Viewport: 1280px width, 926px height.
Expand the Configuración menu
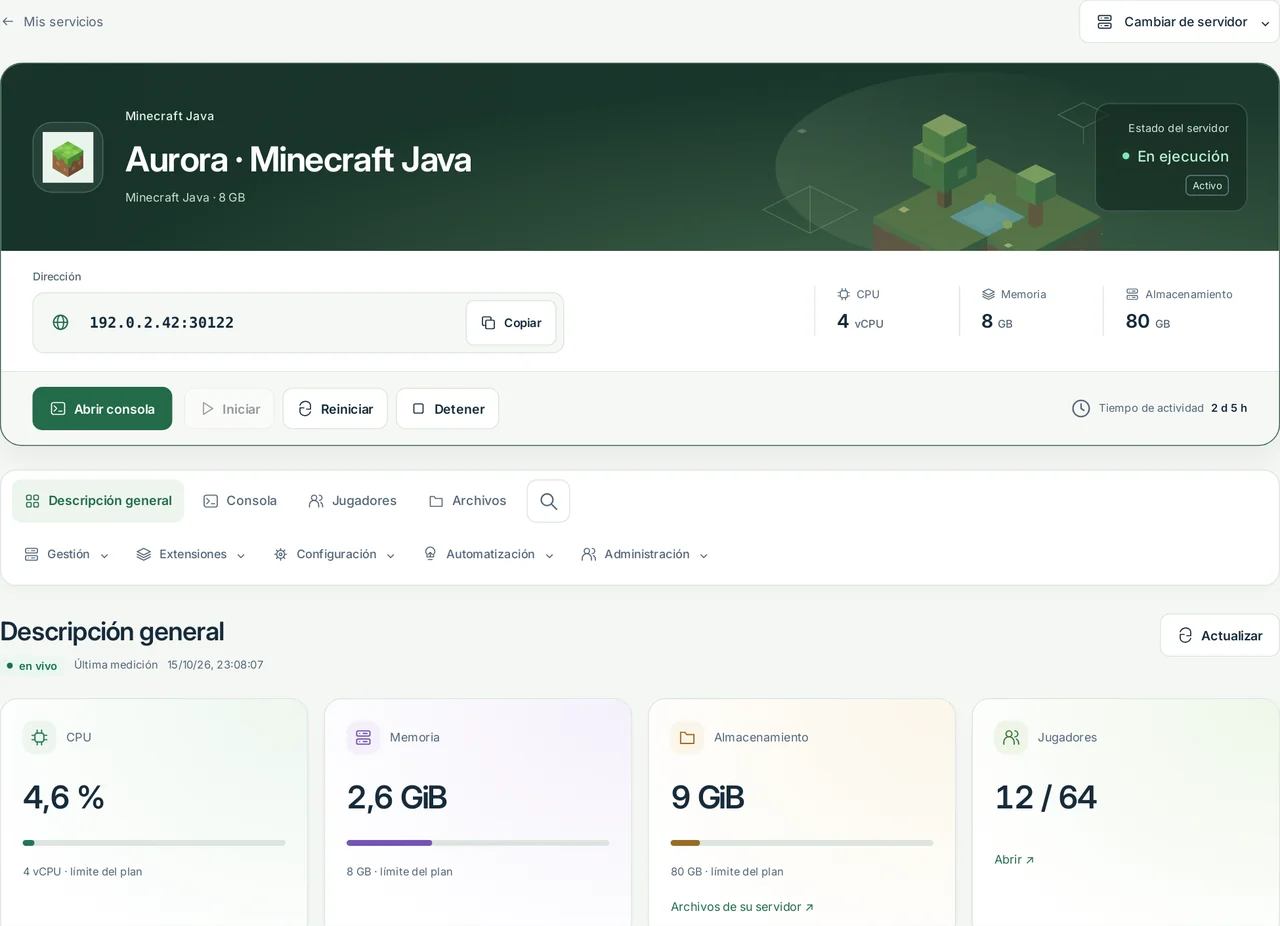click(x=335, y=554)
